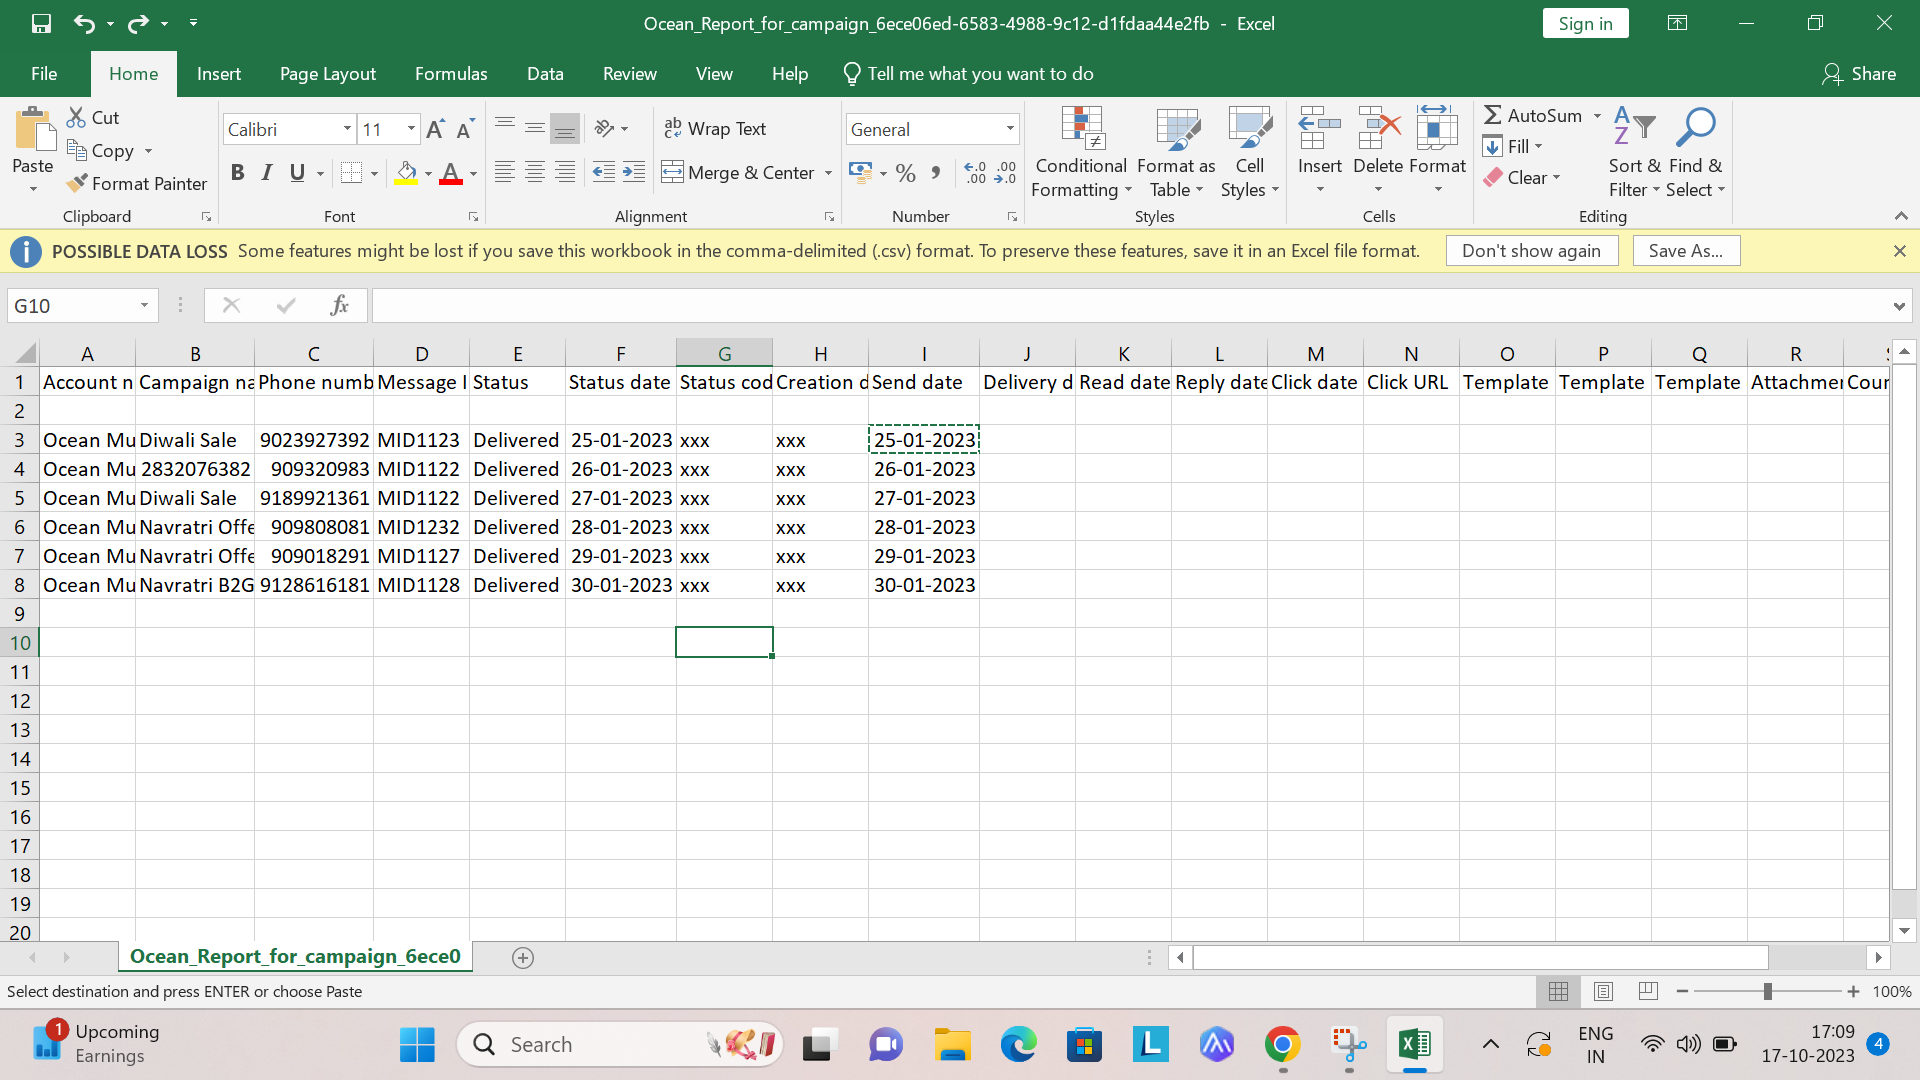Open File Explorer from taskbar
Viewport: 1920px width, 1080px height.
tap(952, 1045)
